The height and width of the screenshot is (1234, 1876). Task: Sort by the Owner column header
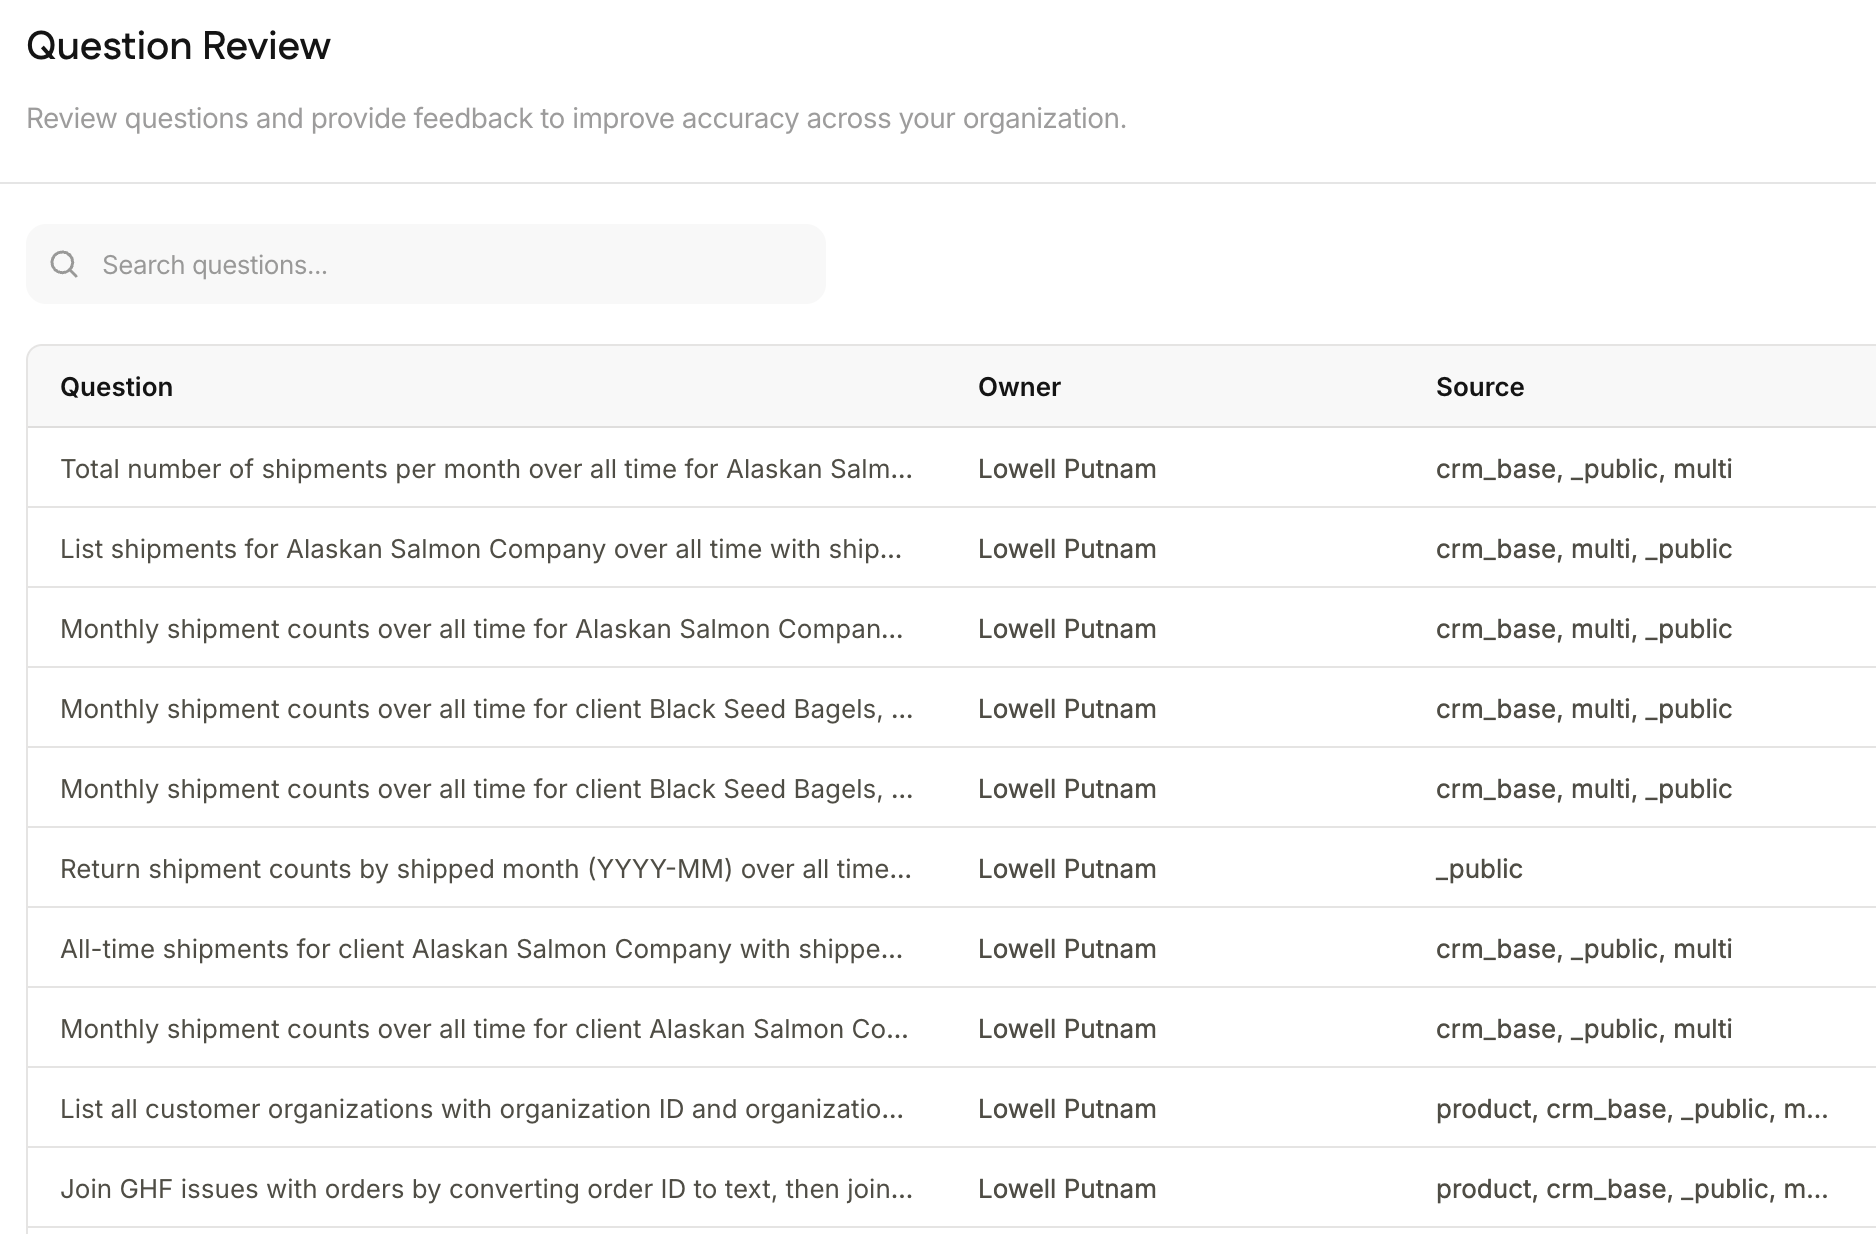pyautogui.click(x=1019, y=387)
